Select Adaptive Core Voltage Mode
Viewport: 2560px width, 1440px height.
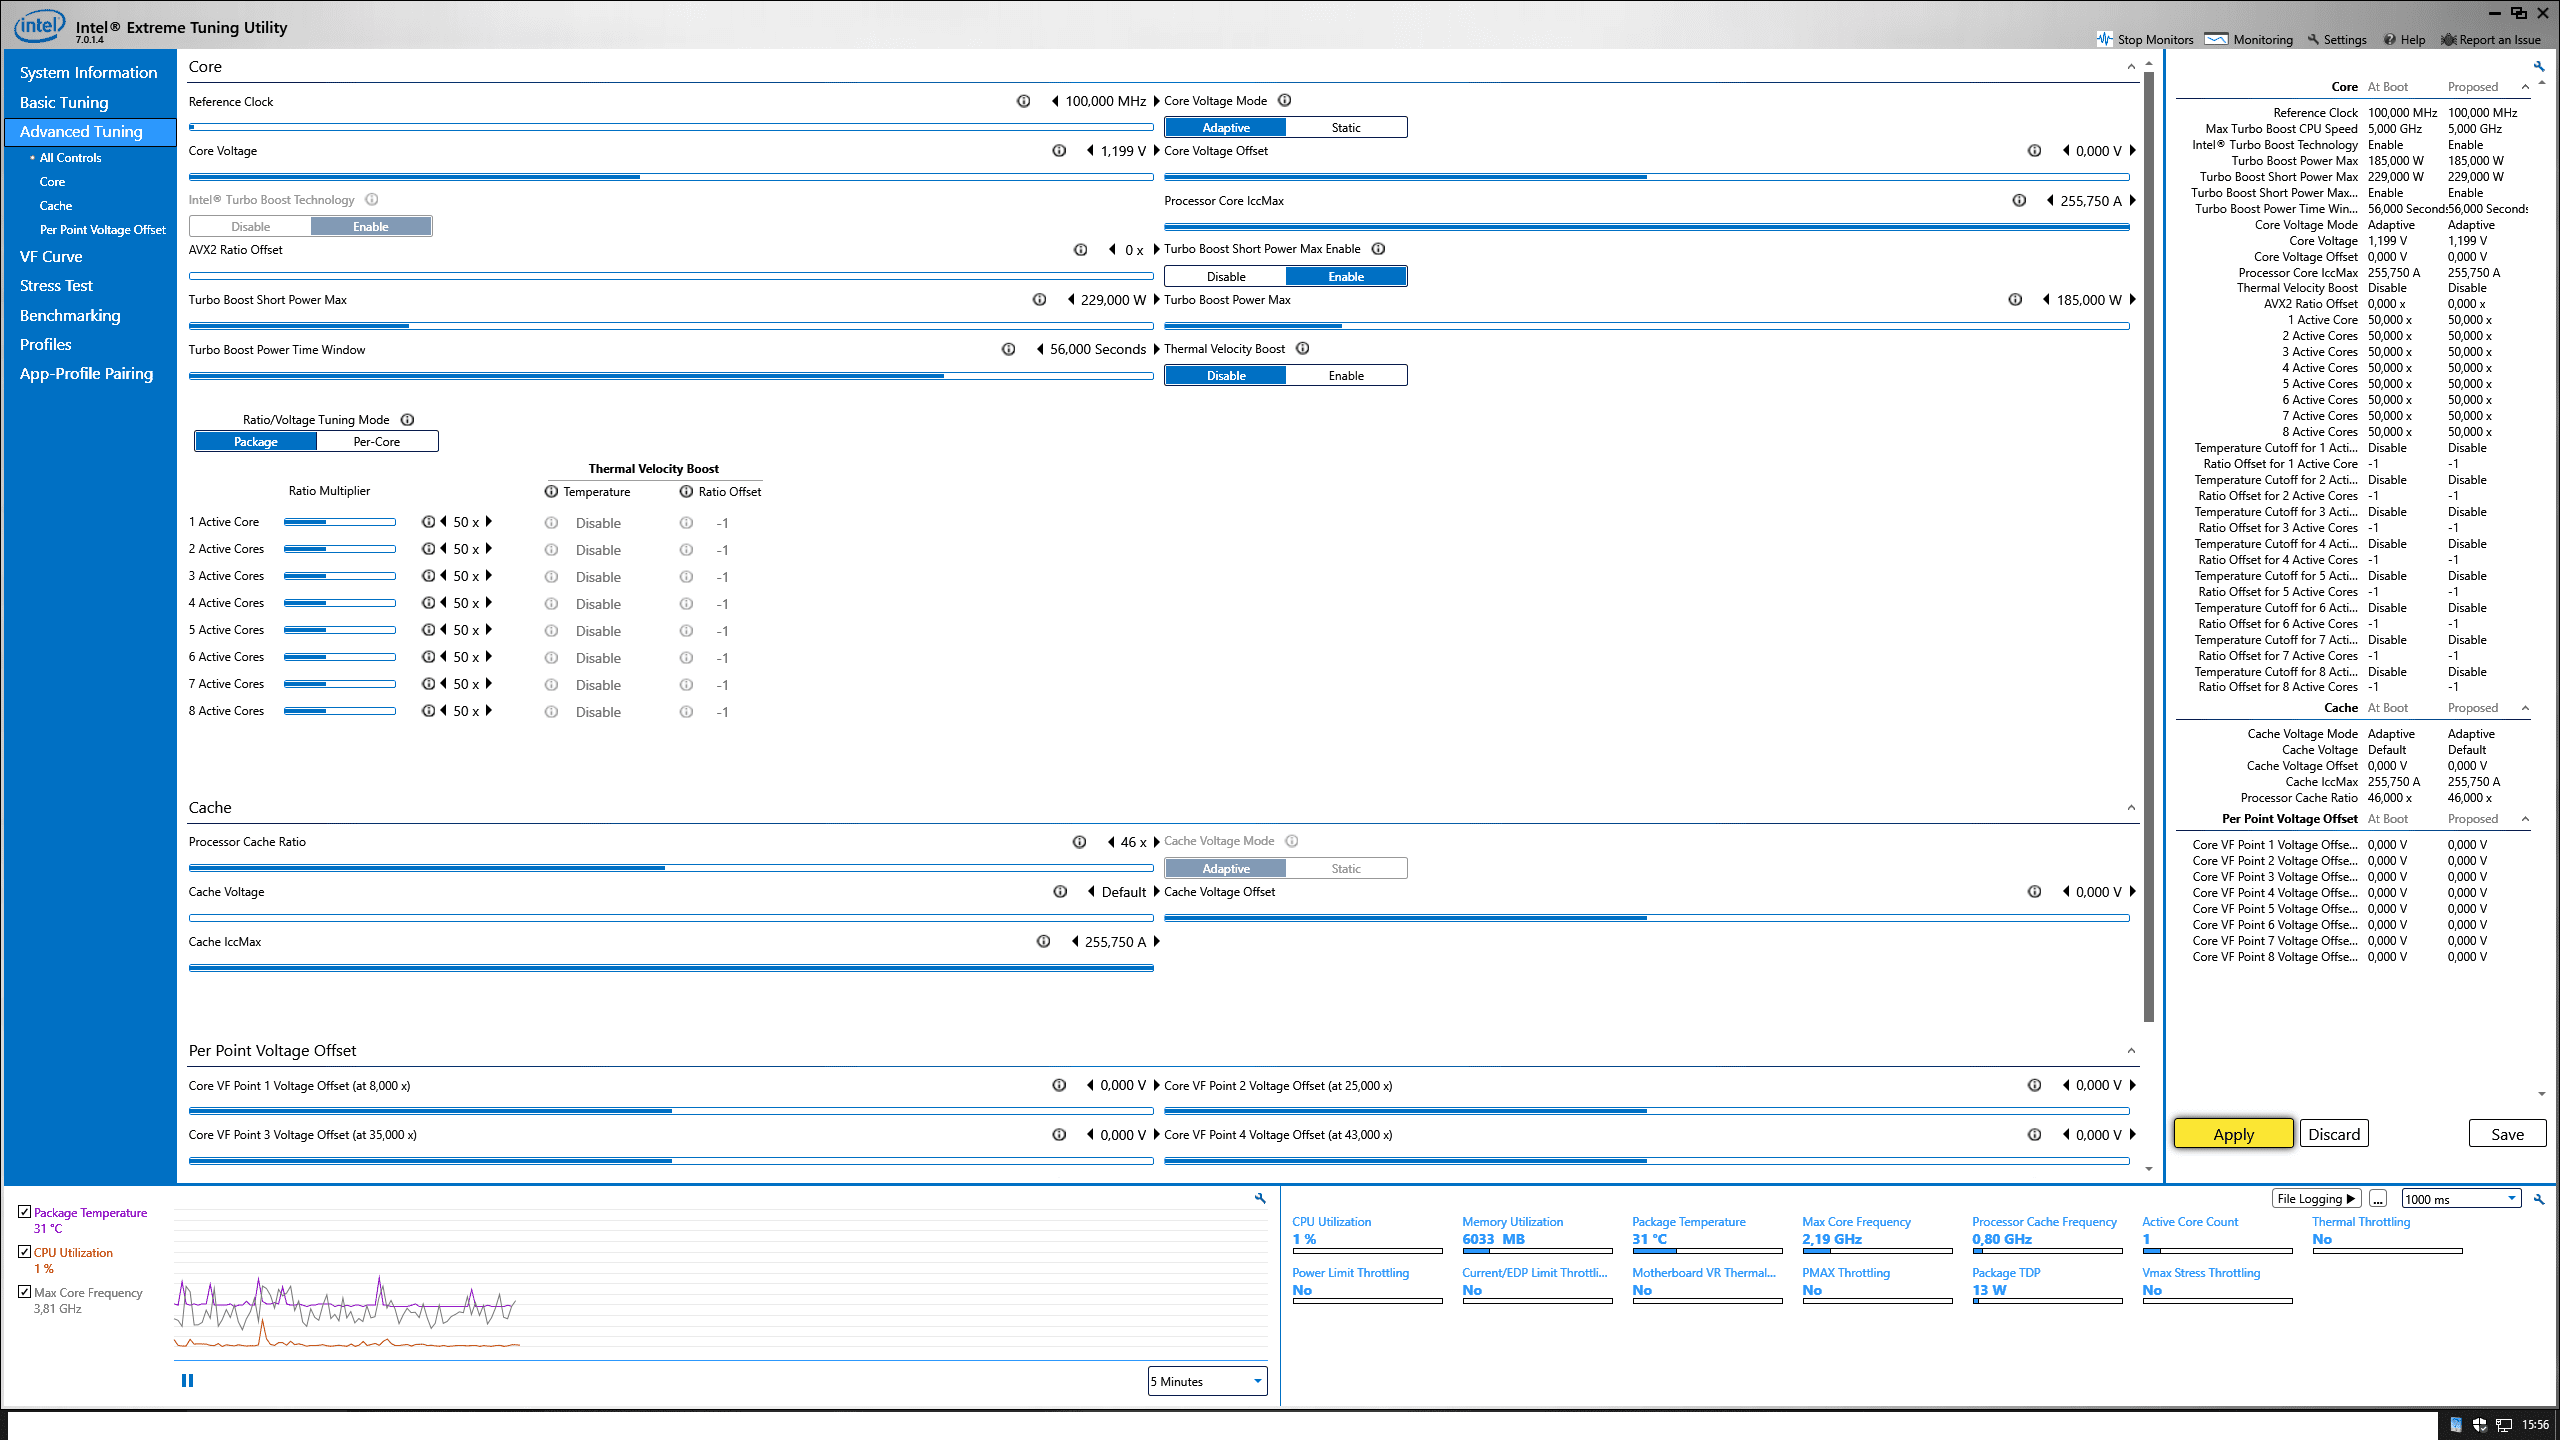click(1226, 127)
